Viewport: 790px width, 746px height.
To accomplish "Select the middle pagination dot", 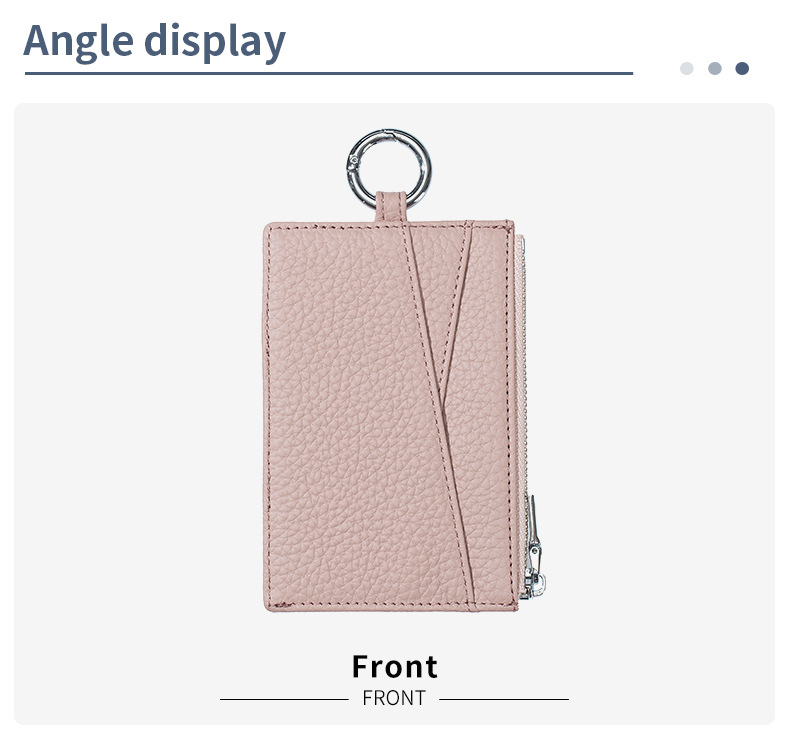I will coord(714,68).
